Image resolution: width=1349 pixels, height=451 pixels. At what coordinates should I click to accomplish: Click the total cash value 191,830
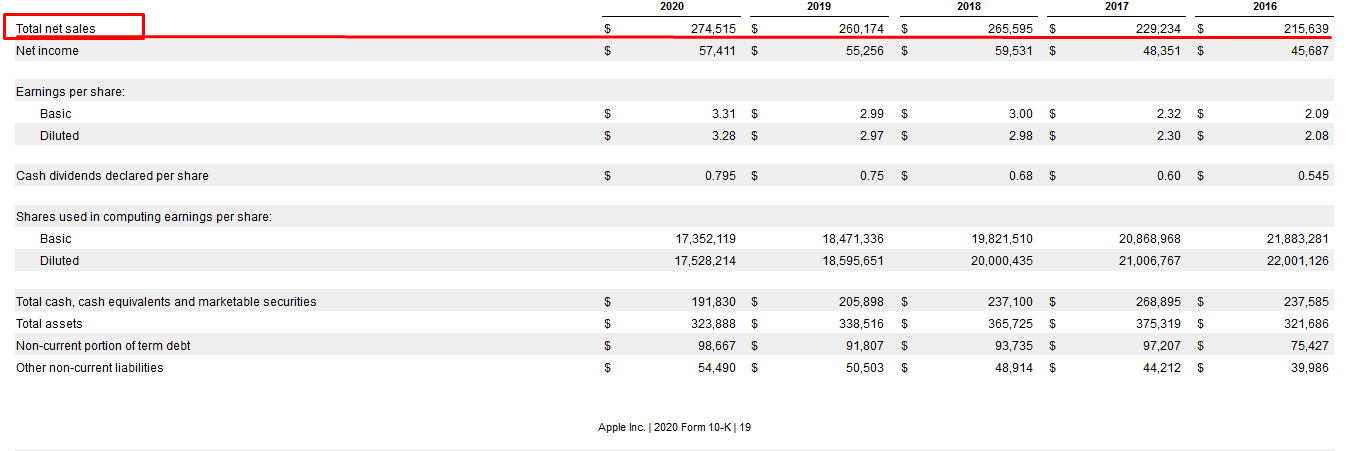coord(713,302)
